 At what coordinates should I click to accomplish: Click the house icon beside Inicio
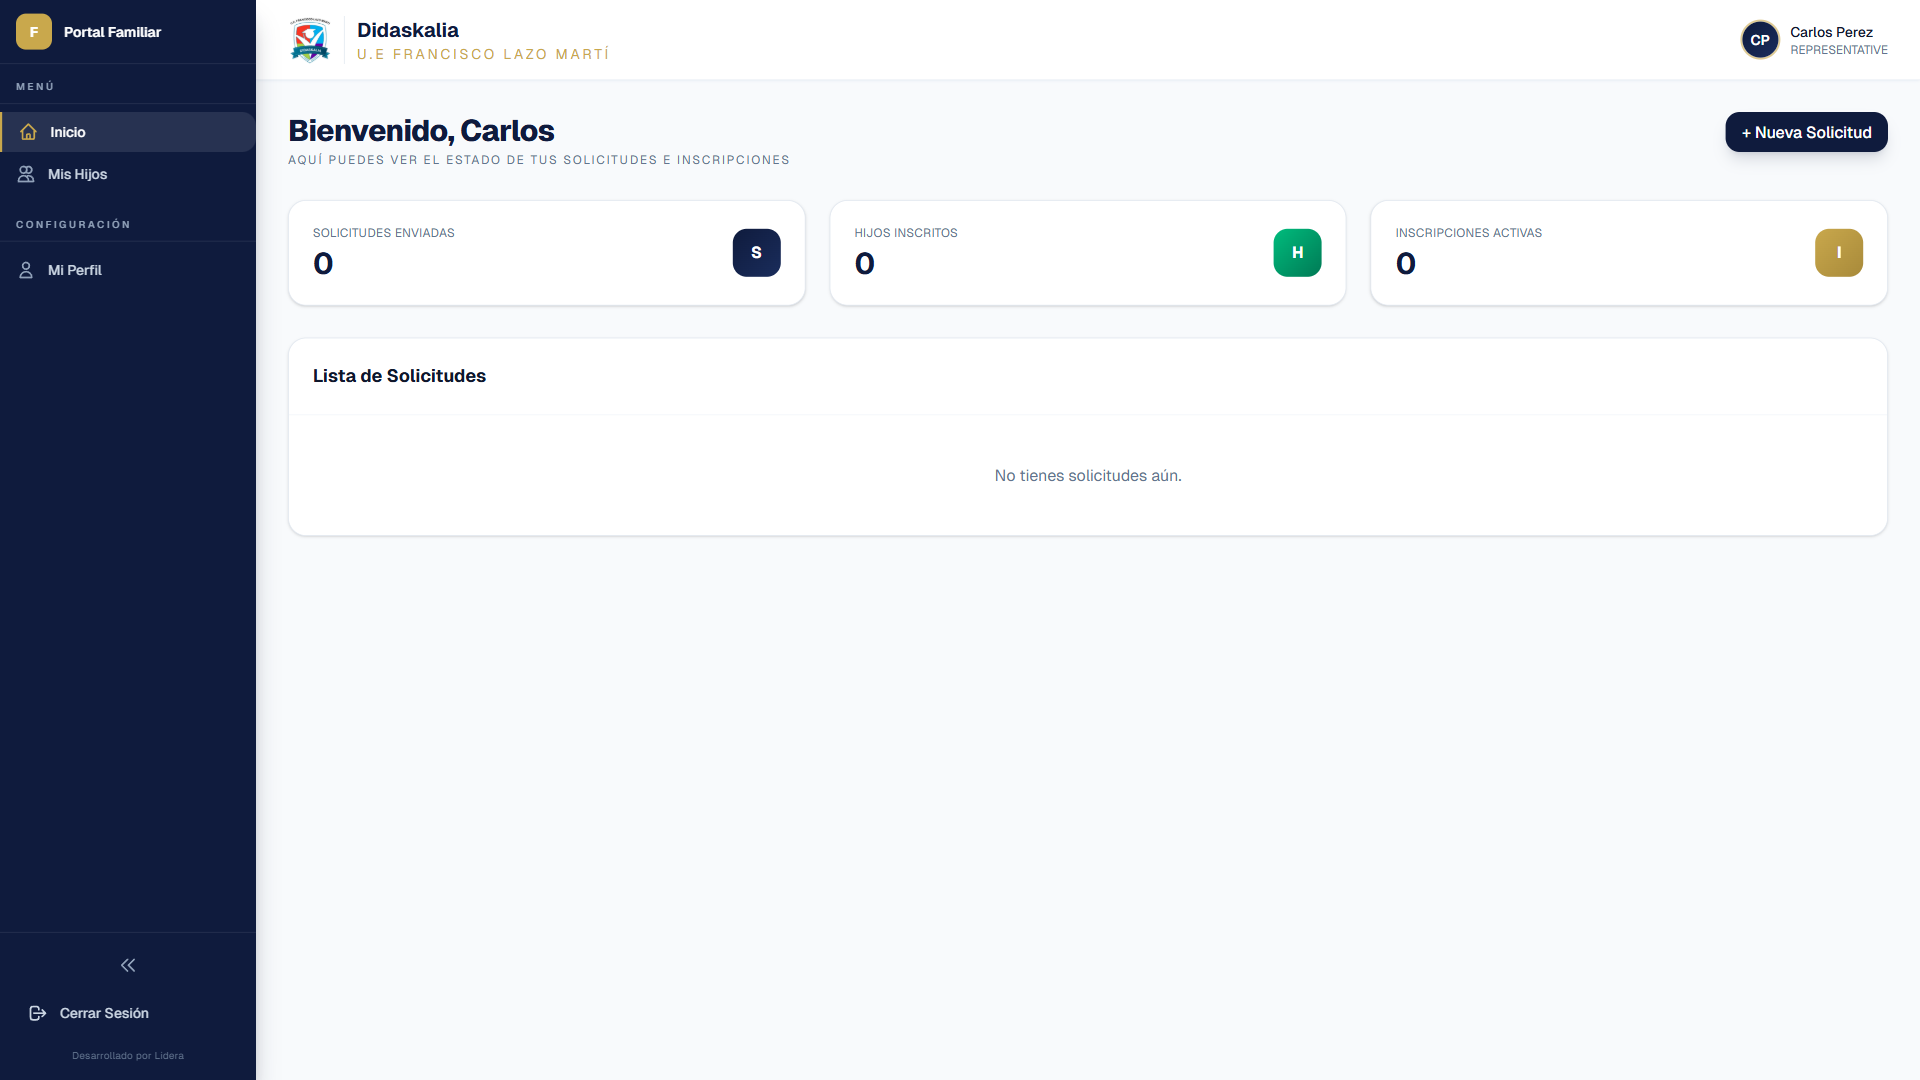pos(28,132)
